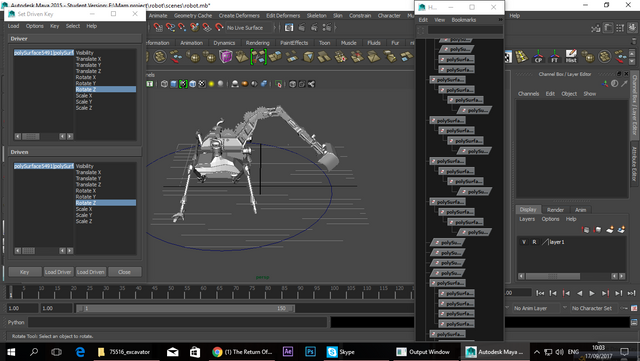Viewport: 640px width, 361px height.
Task: Open Edit Deformers menu
Action: click(283, 16)
